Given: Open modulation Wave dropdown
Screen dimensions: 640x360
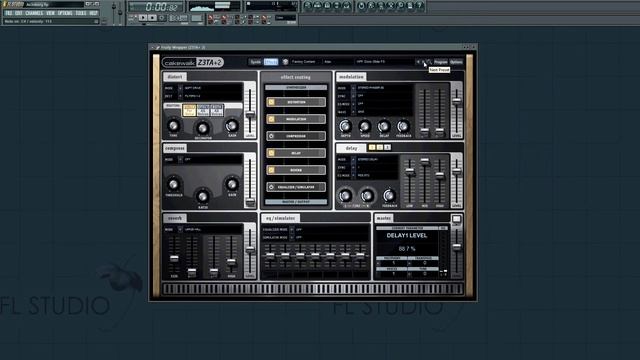Looking at the screenshot, I should point(353,112).
